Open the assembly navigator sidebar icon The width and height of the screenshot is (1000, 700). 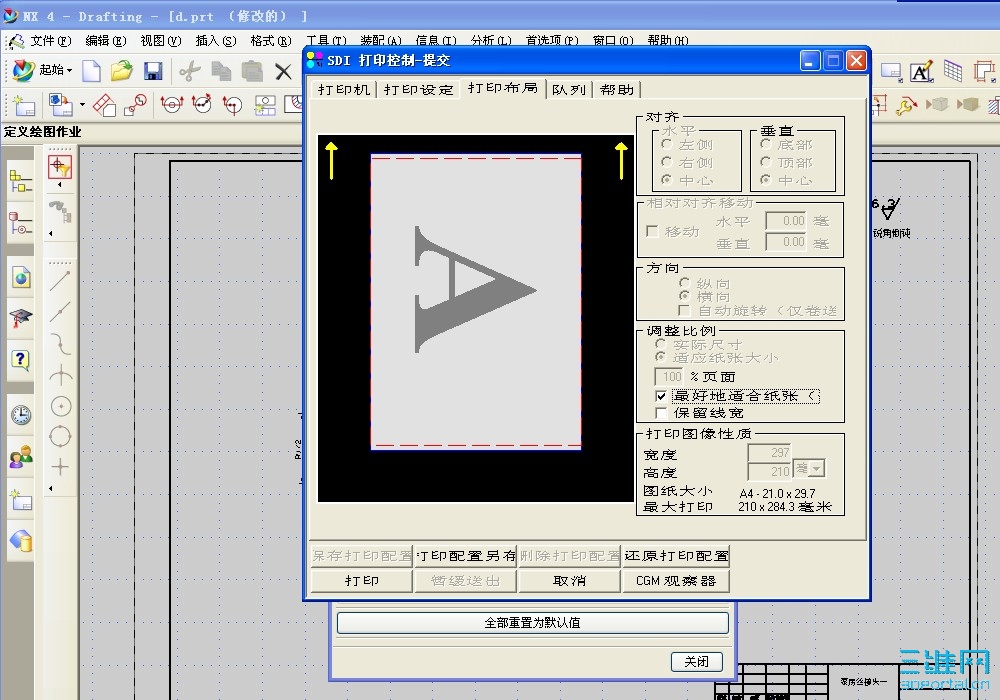coord(20,182)
